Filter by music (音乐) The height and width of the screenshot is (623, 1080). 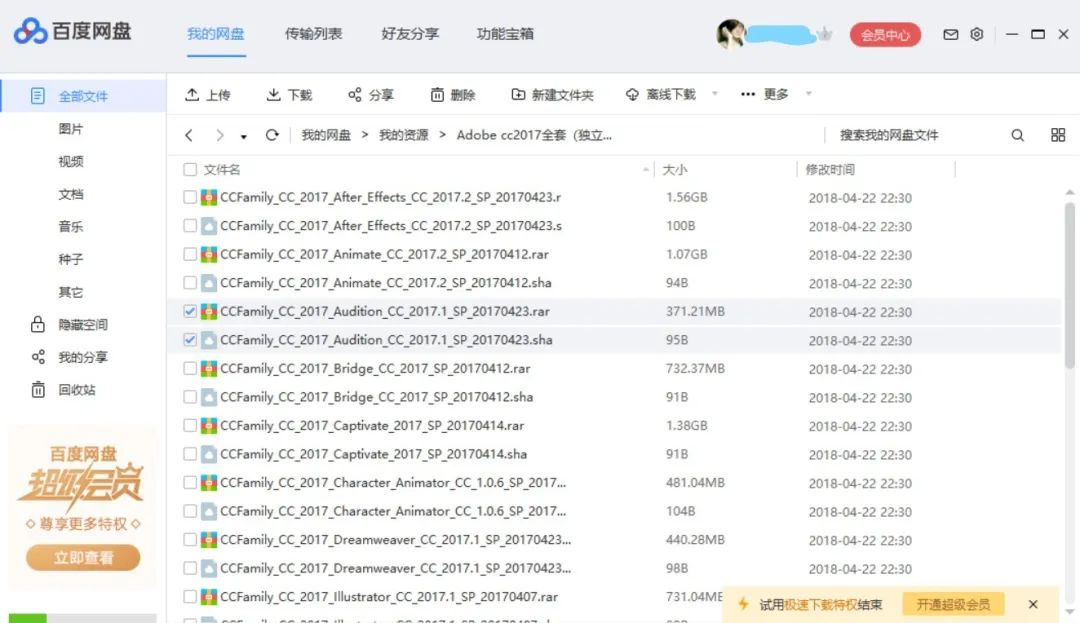pyautogui.click(x=71, y=226)
